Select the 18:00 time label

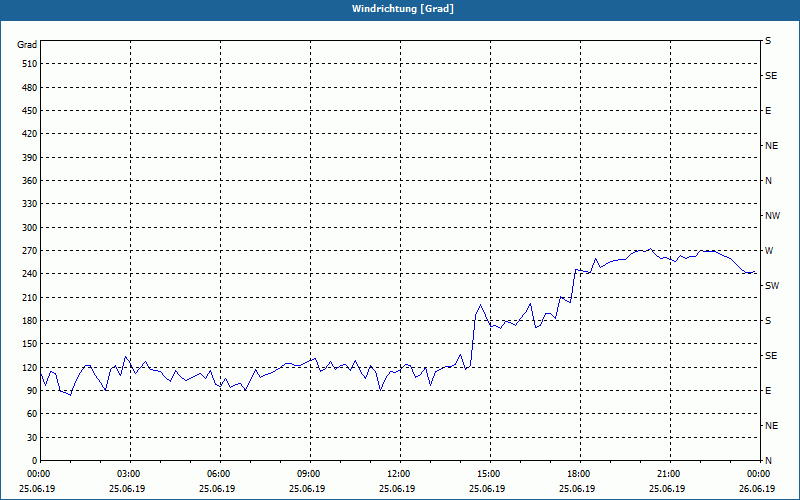point(580,474)
